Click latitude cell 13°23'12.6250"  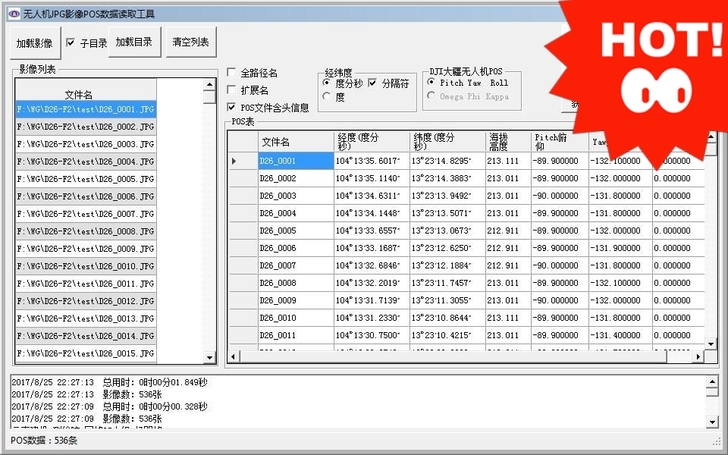click(447, 248)
